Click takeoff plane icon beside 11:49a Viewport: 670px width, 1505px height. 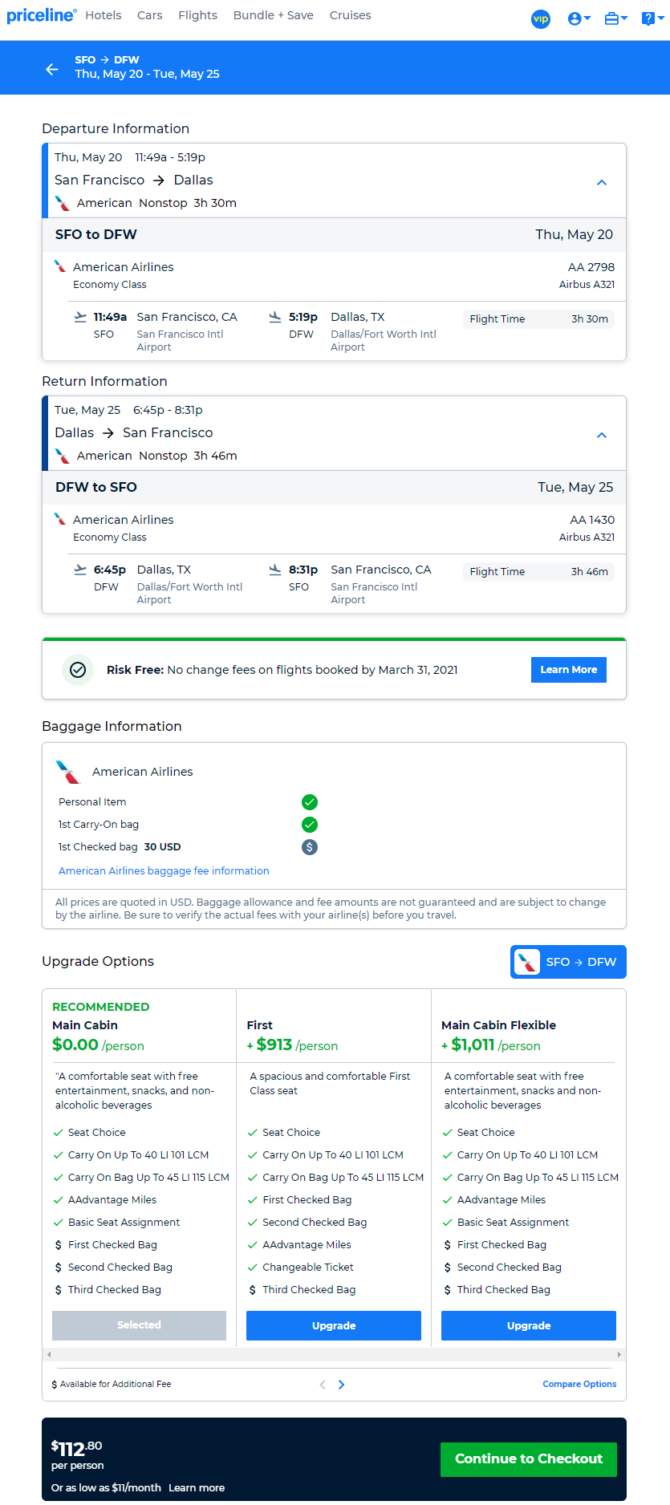coord(81,317)
